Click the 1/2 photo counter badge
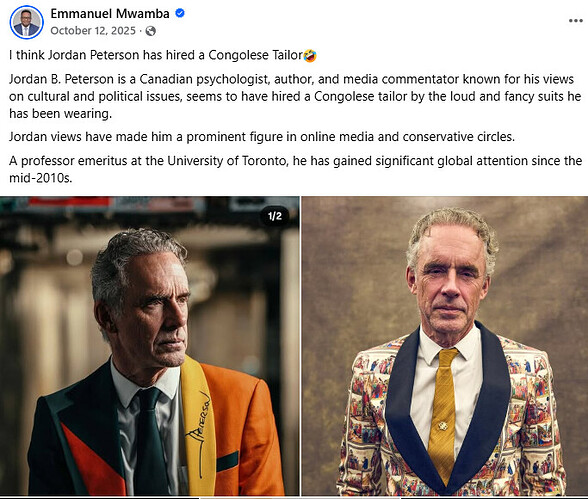The image size is (588, 499). click(274, 216)
